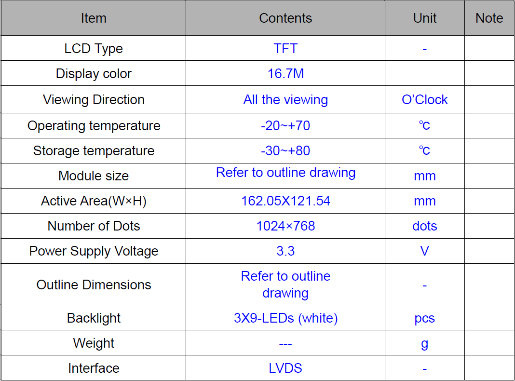The image size is (515, 381).
Task: Click the -20~+70 operating temperature value
Action: (285, 125)
